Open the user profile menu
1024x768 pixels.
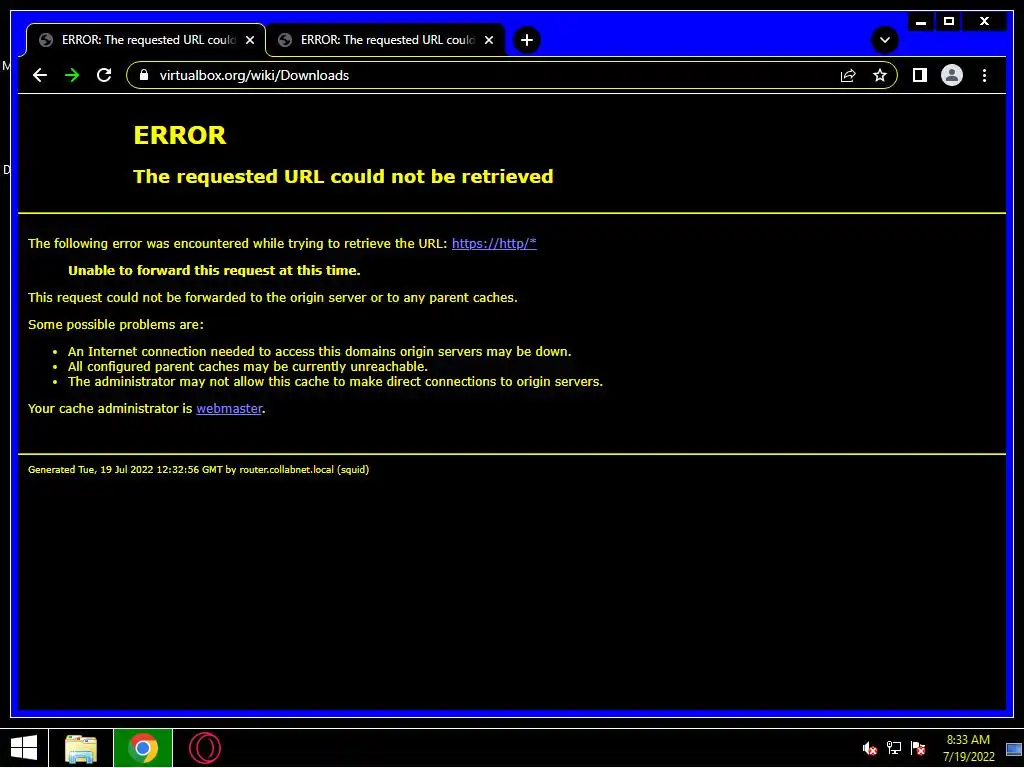(x=952, y=75)
